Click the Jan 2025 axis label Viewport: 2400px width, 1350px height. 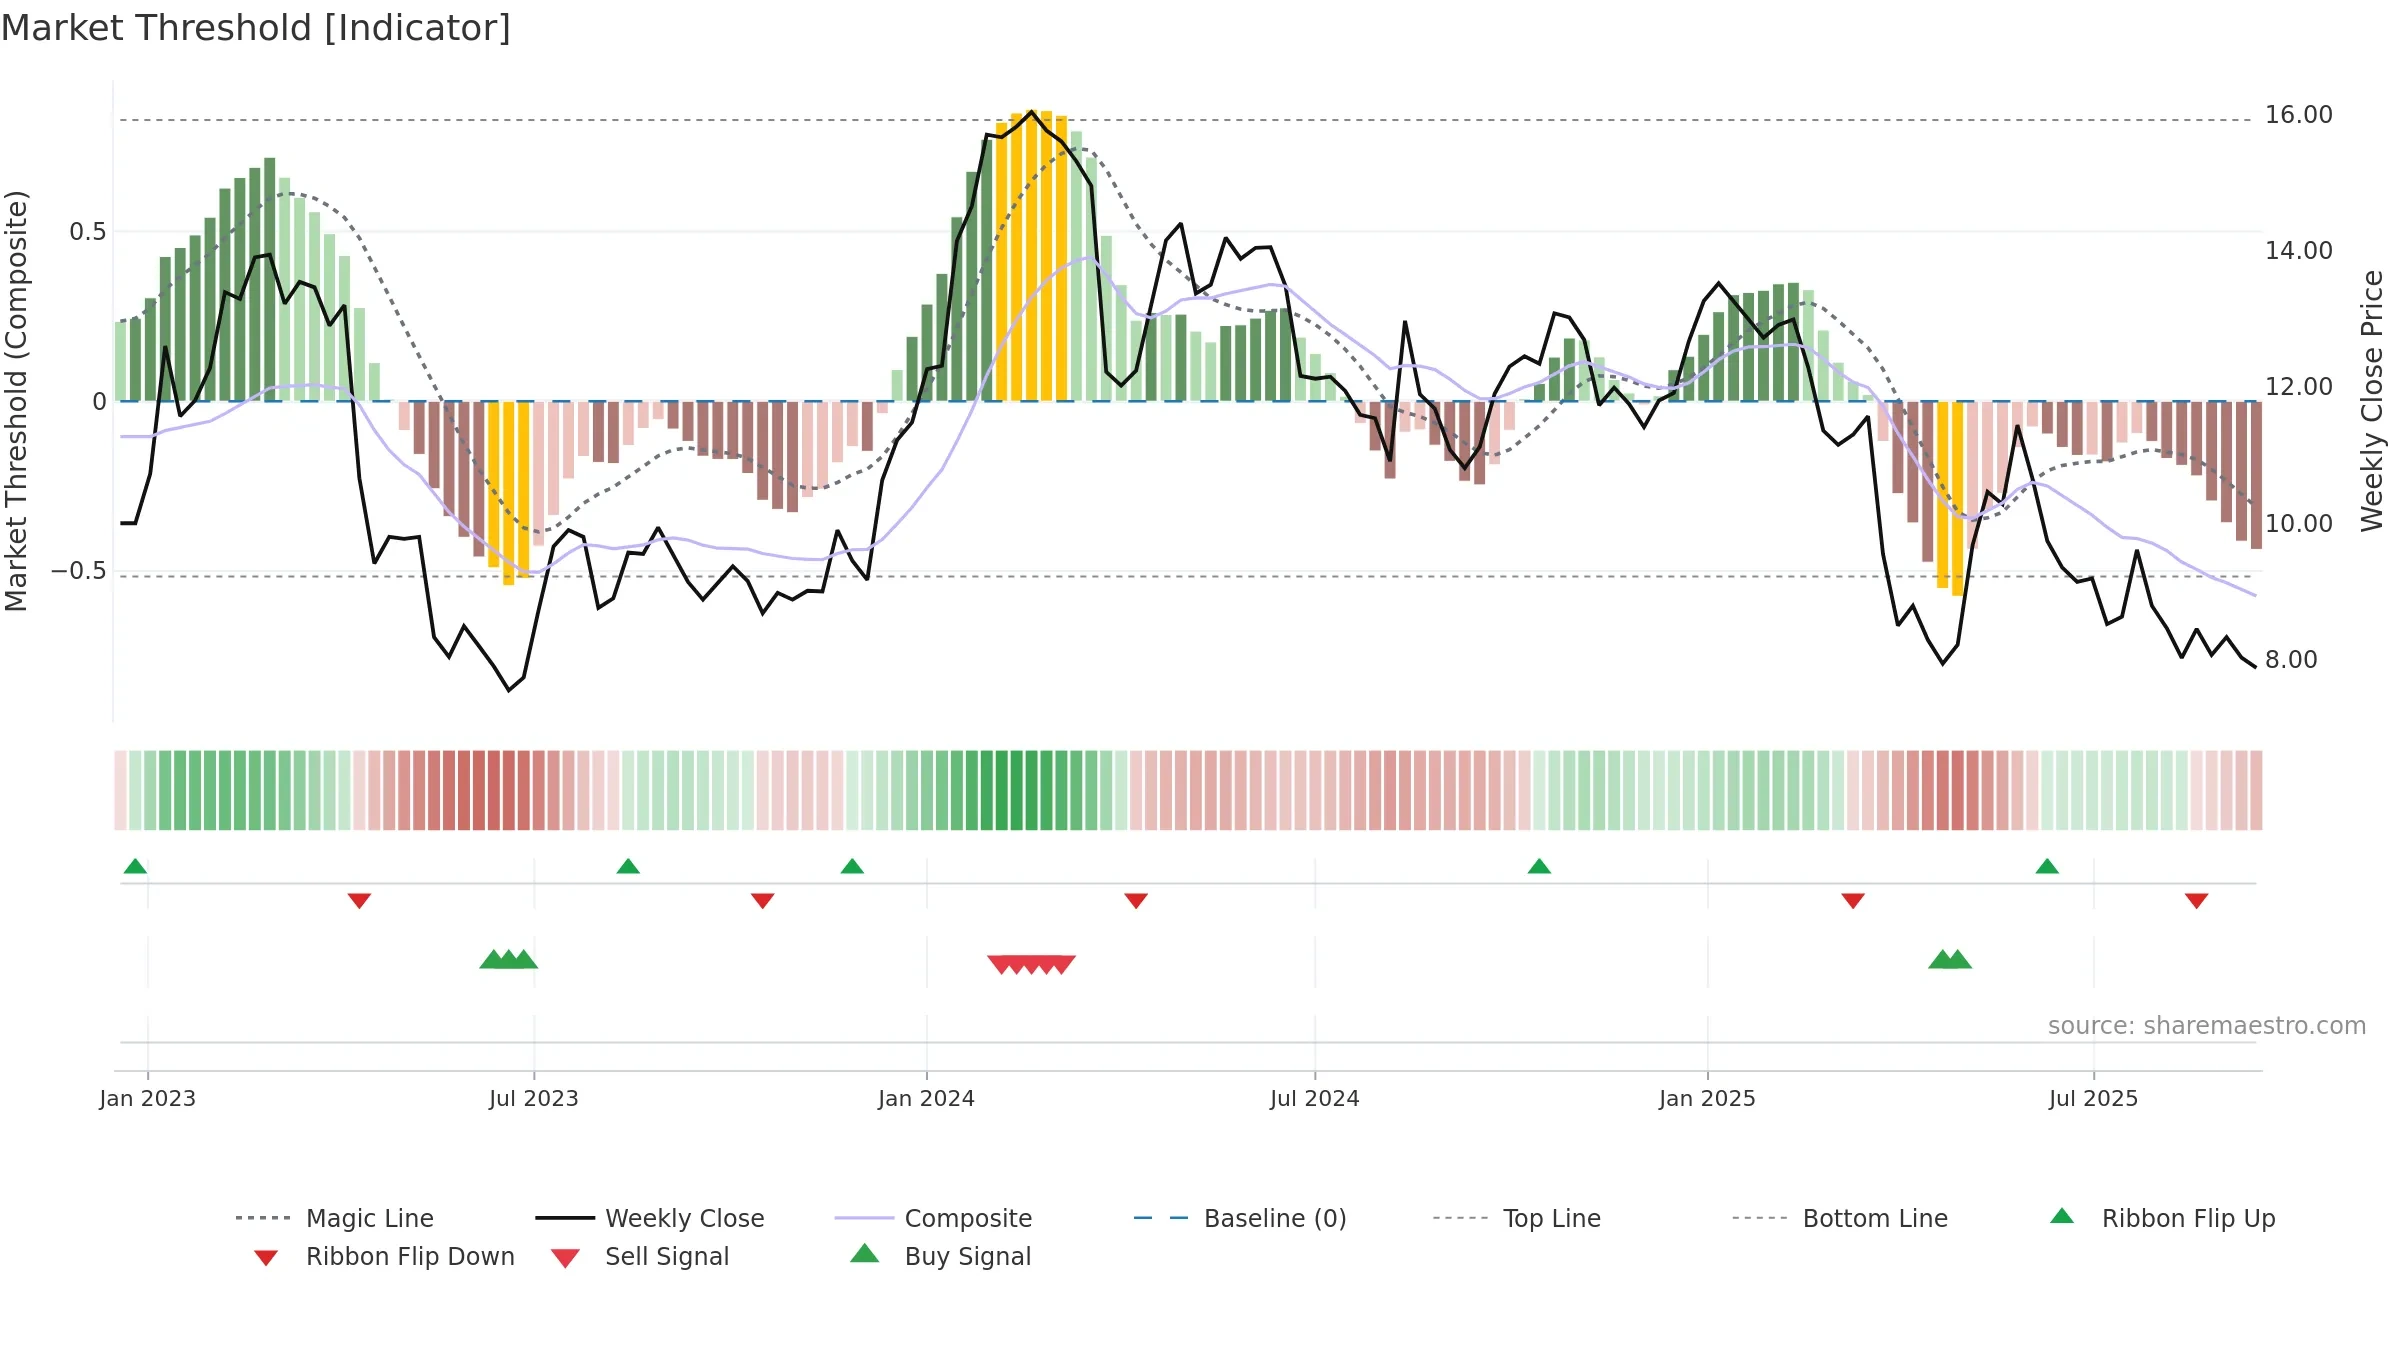pyautogui.click(x=1707, y=1098)
